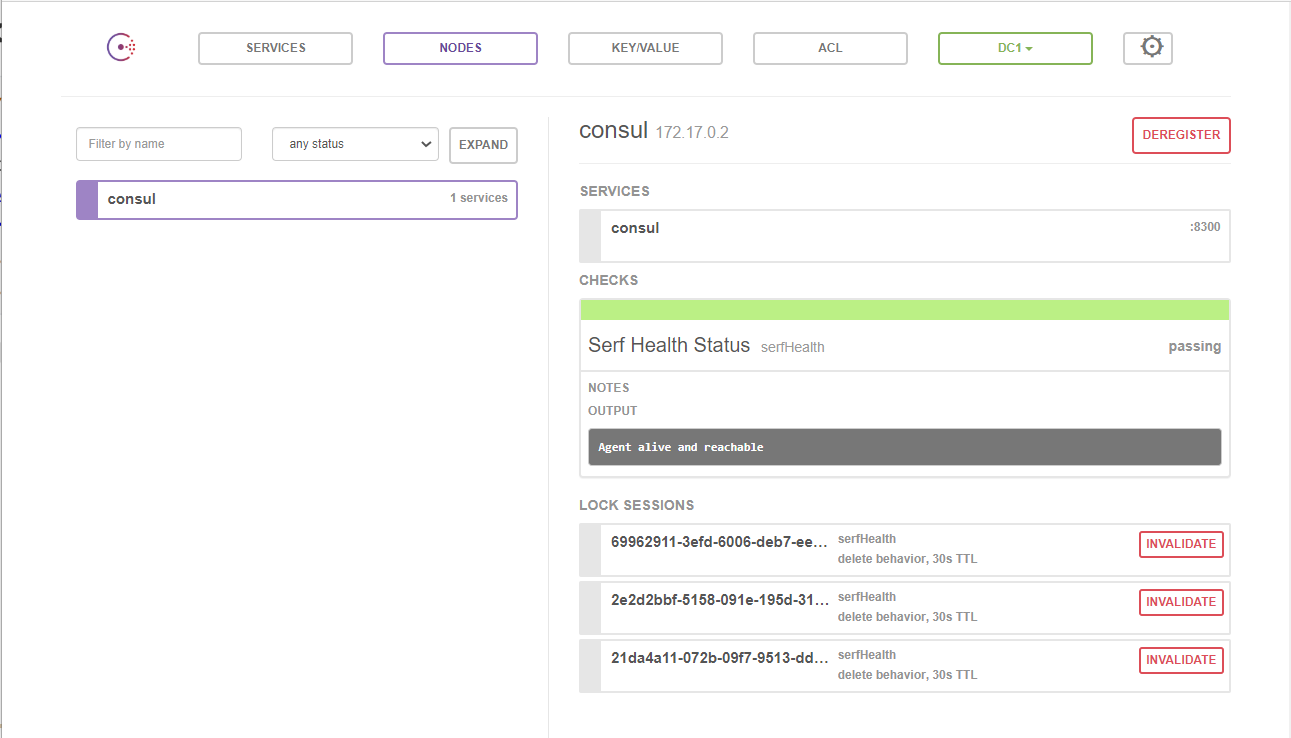Focus the Filter by name field
This screenshot has height=738, width=1291.
point(159,144)
